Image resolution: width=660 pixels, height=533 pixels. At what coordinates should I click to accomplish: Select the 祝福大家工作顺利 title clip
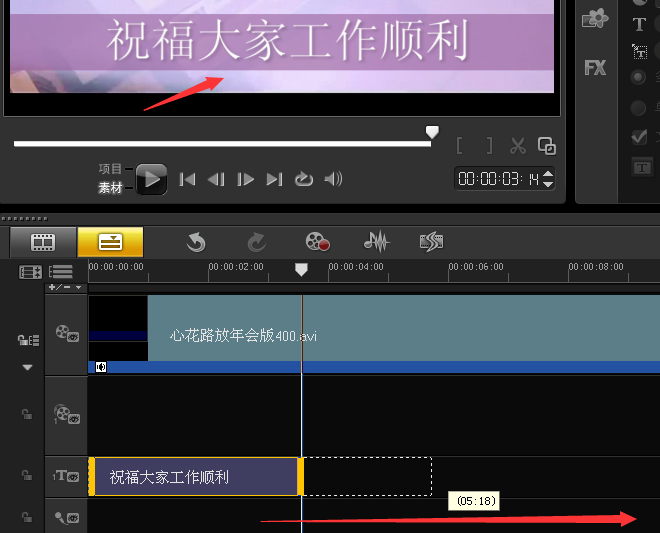196,477
